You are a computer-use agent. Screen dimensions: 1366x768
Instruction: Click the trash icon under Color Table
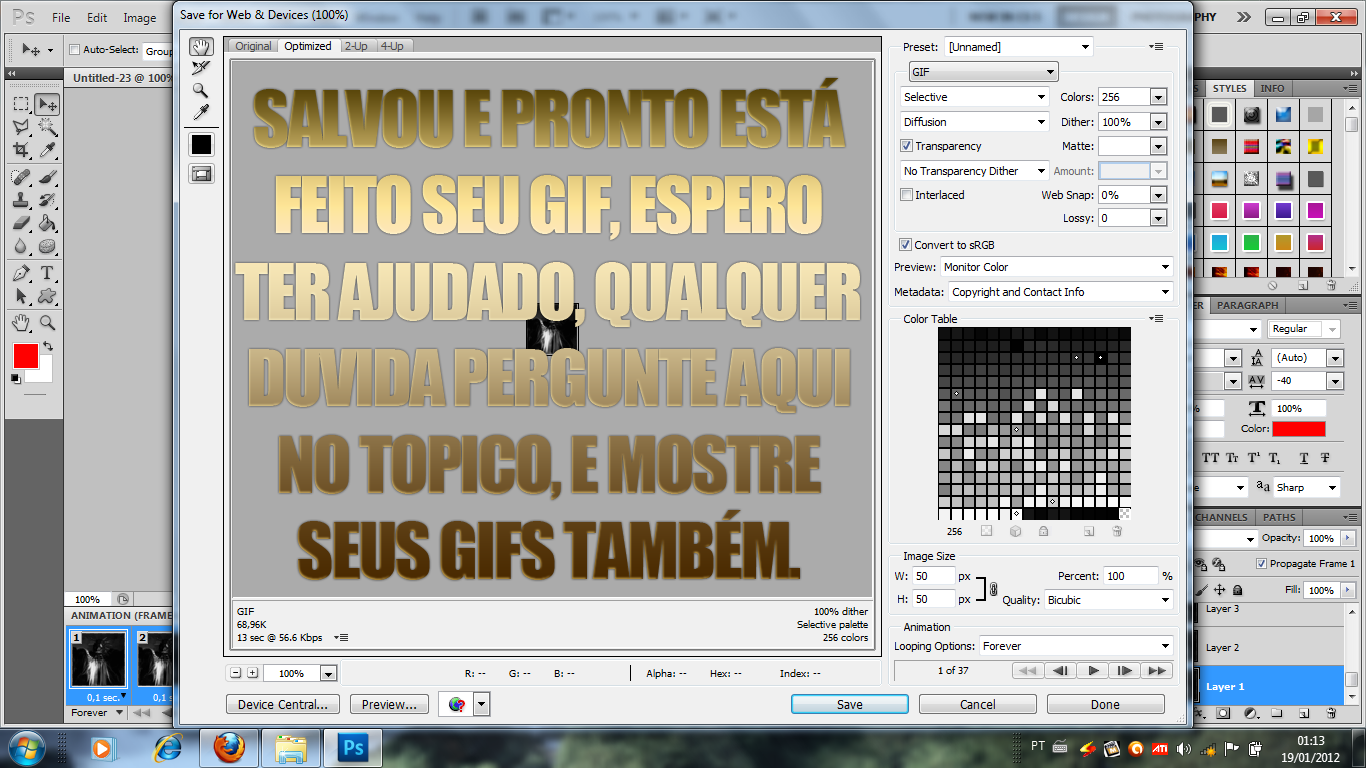tap(1117, 532)
